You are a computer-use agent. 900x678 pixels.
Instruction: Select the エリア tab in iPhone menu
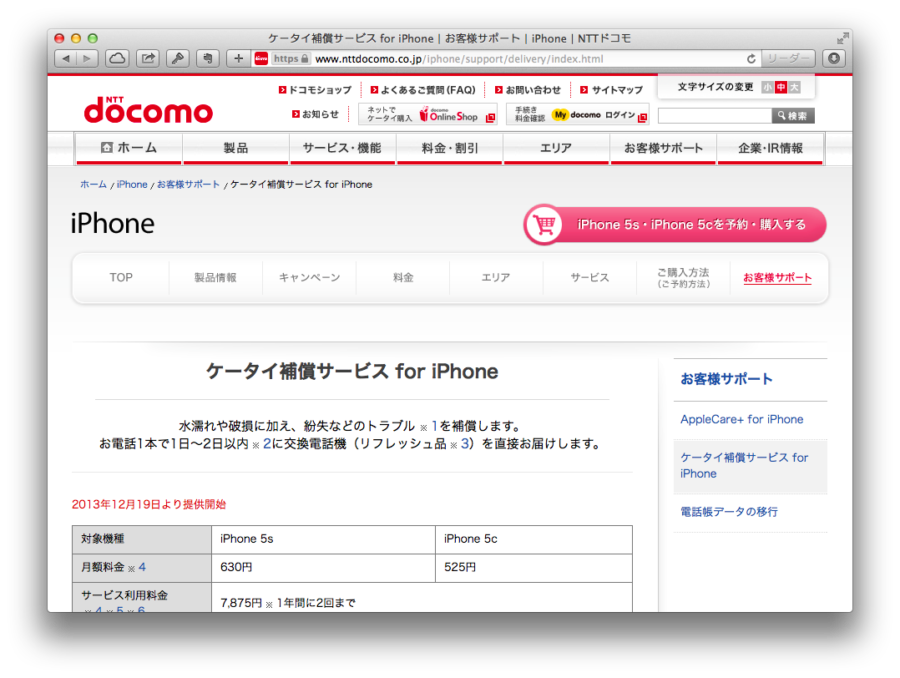496,278
